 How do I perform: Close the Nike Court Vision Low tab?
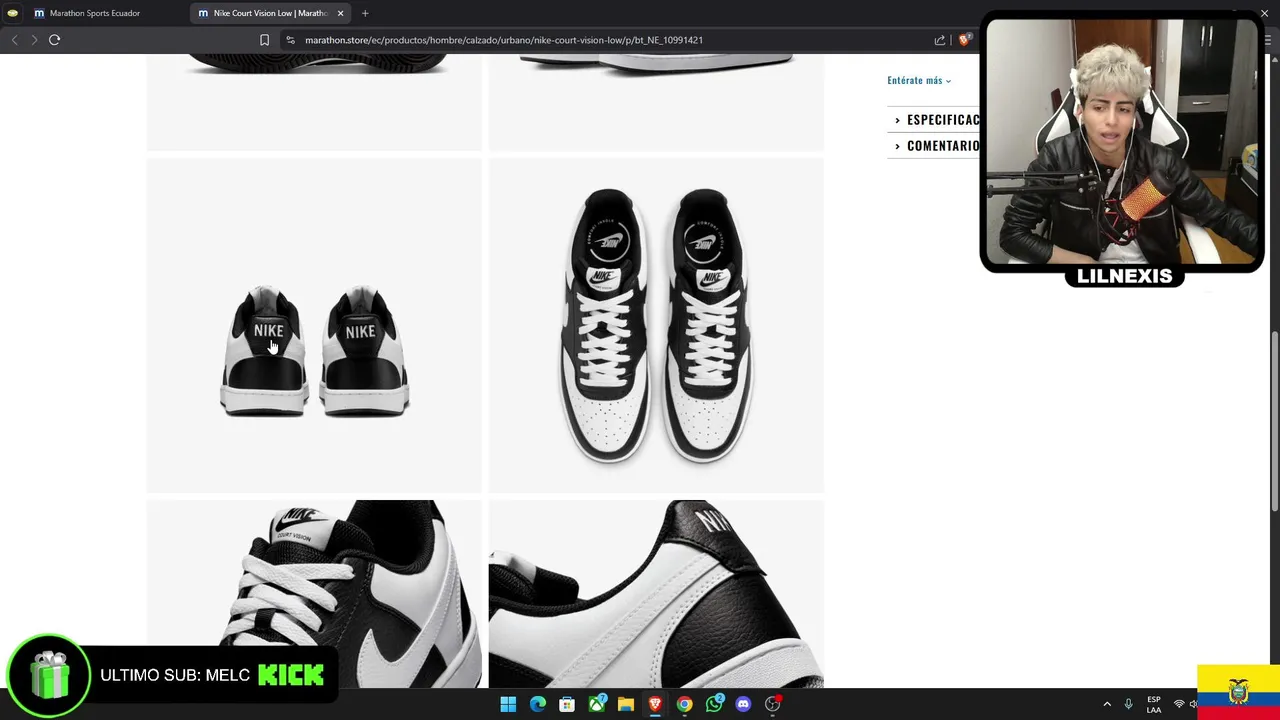coord(340,13)
